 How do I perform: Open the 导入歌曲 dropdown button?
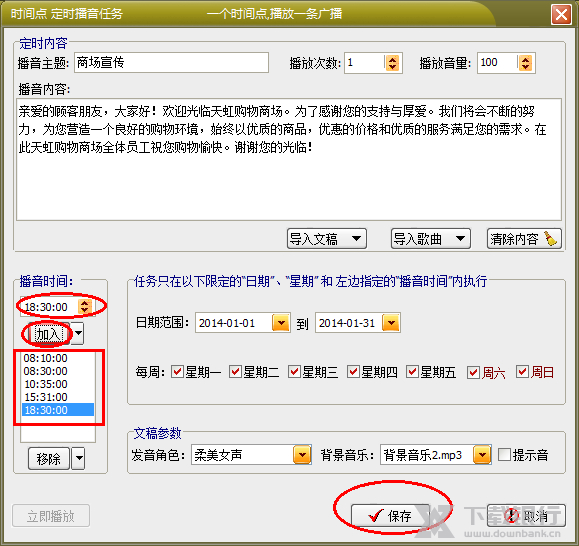pos(431,238)
